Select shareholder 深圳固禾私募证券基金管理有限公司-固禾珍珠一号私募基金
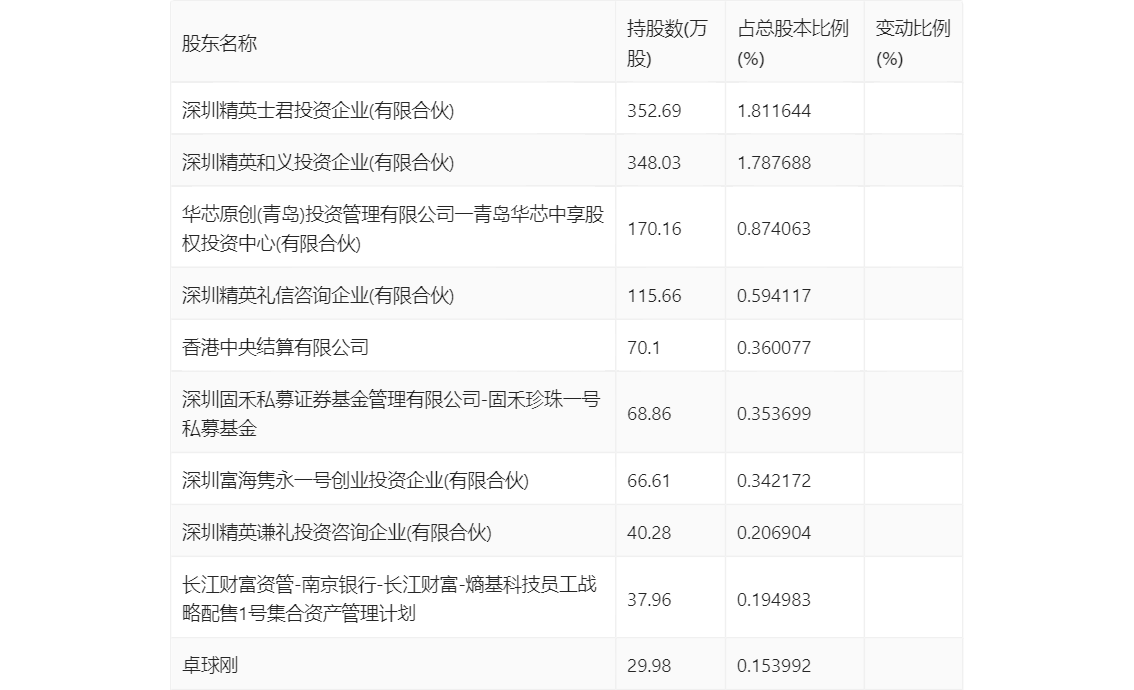 click(391, 414)
